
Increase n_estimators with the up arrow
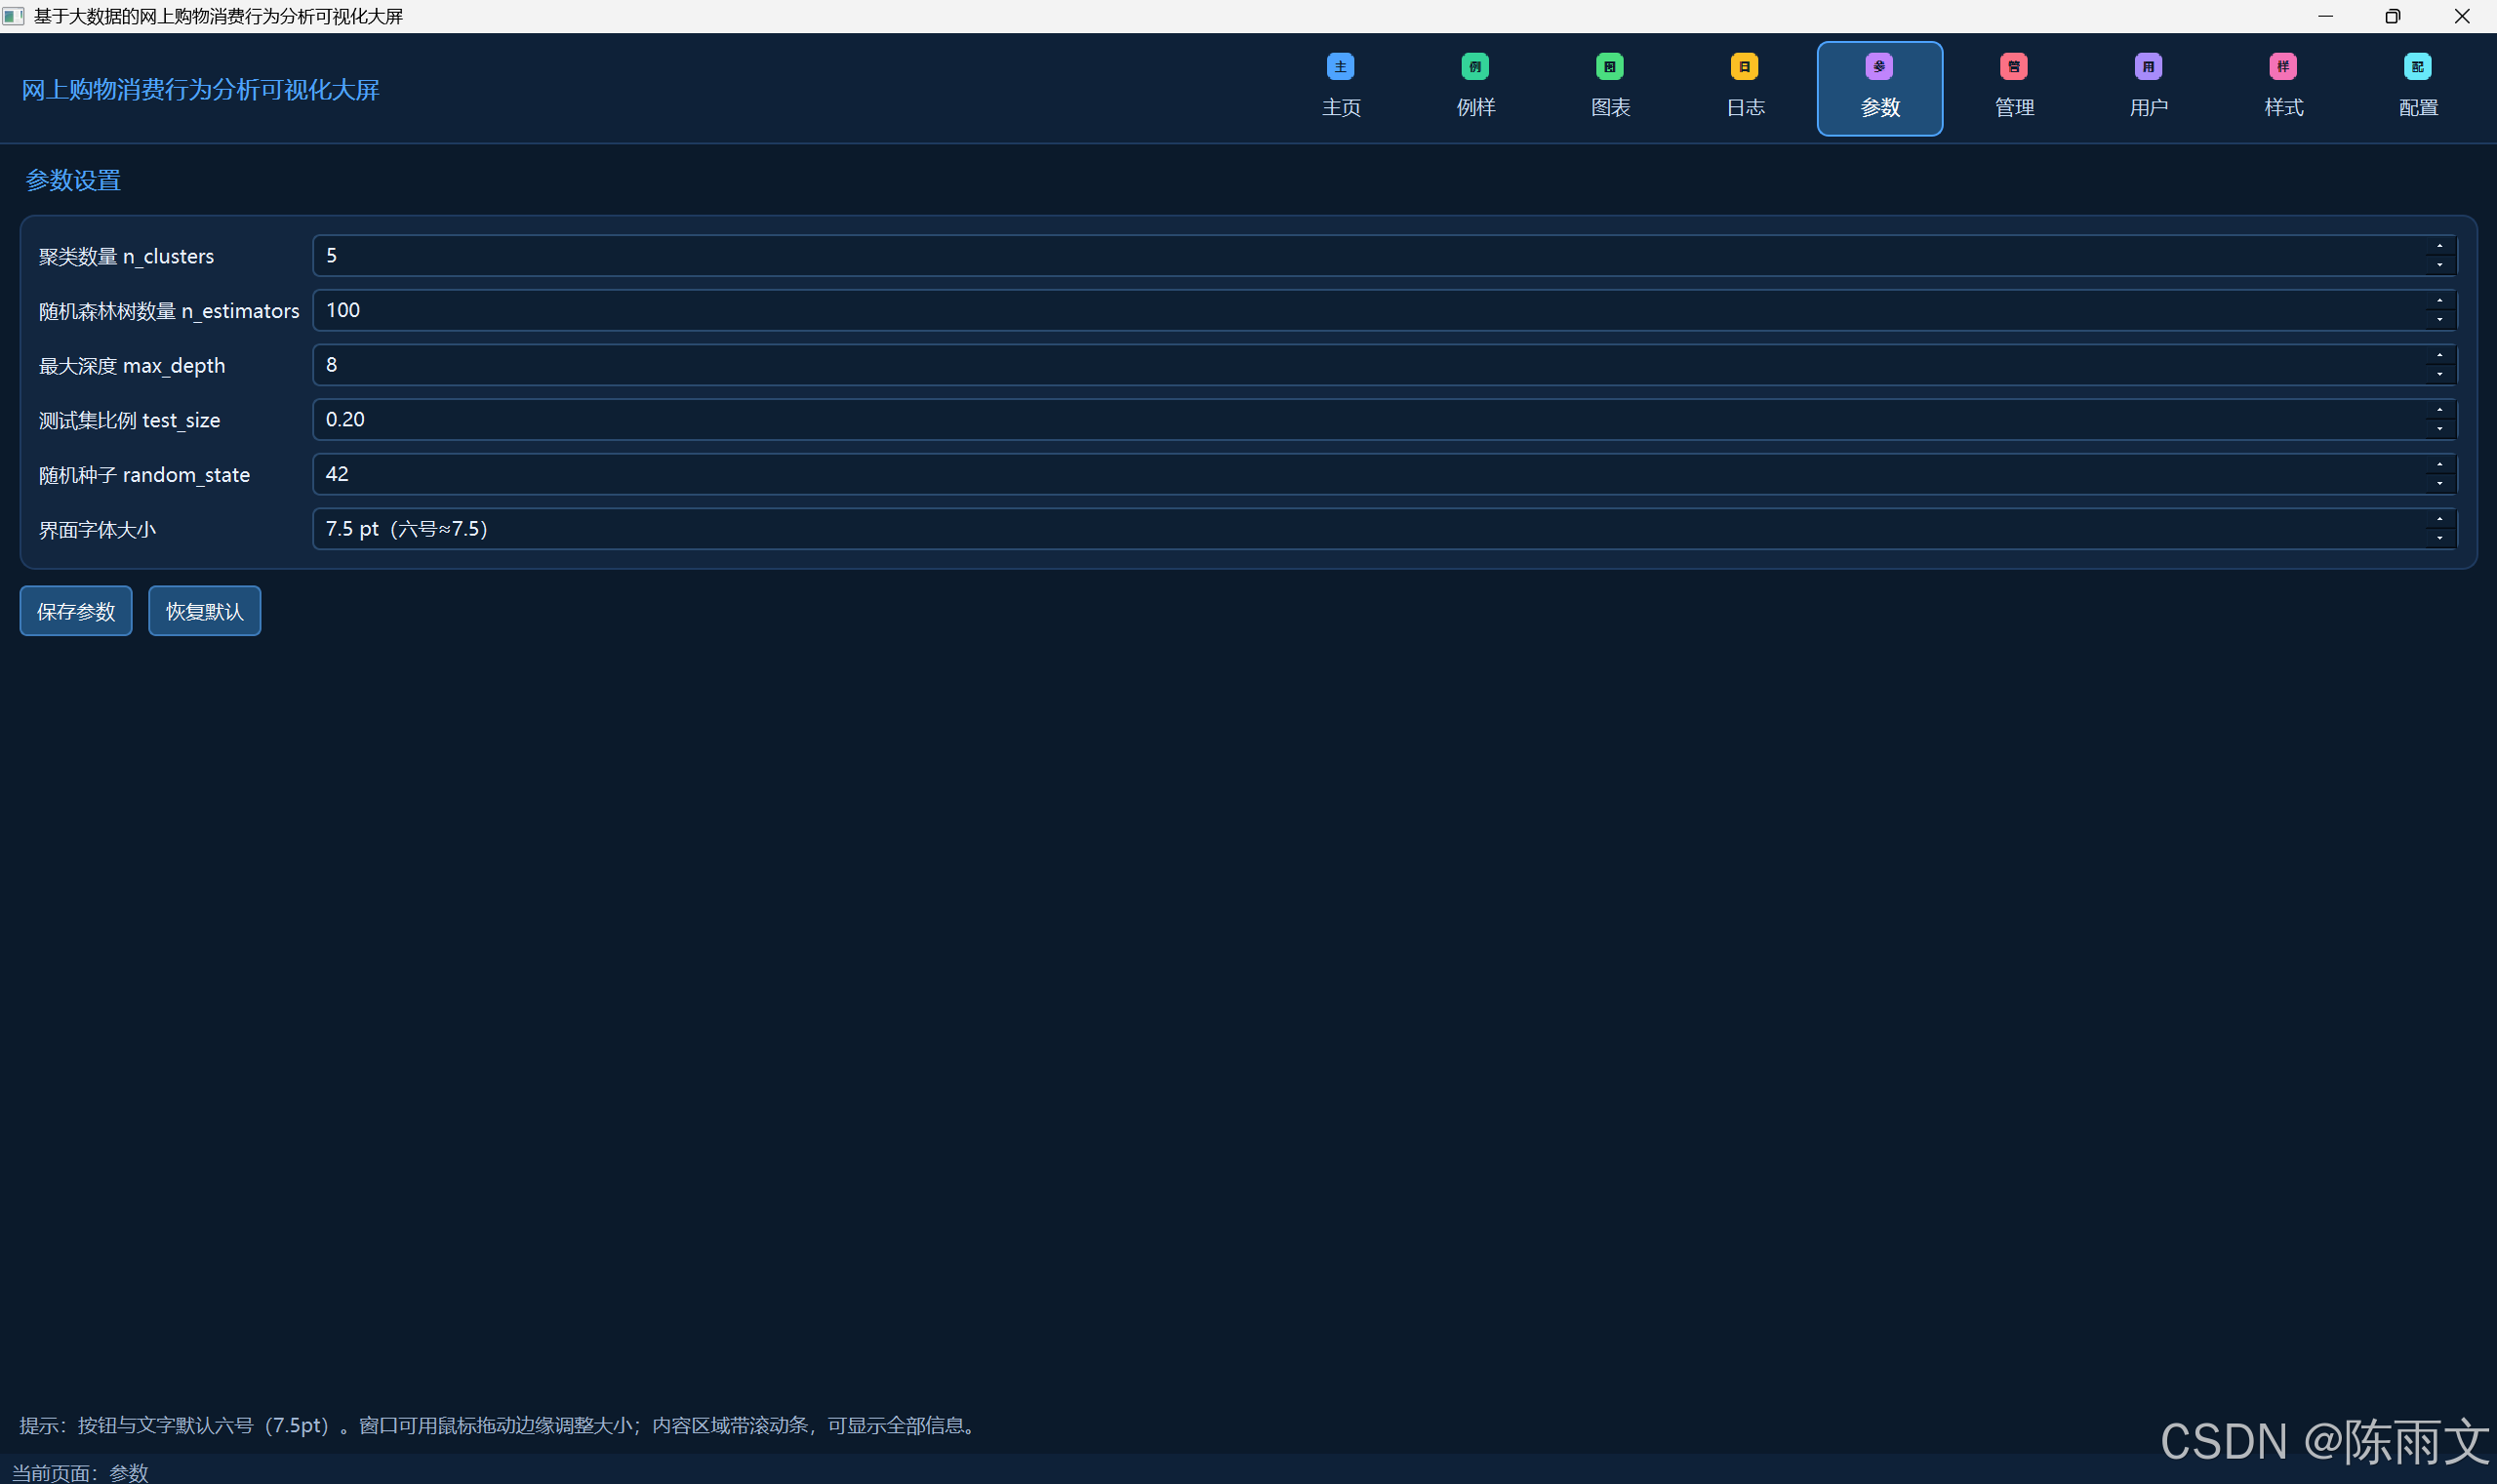[x=2439, y=301]
